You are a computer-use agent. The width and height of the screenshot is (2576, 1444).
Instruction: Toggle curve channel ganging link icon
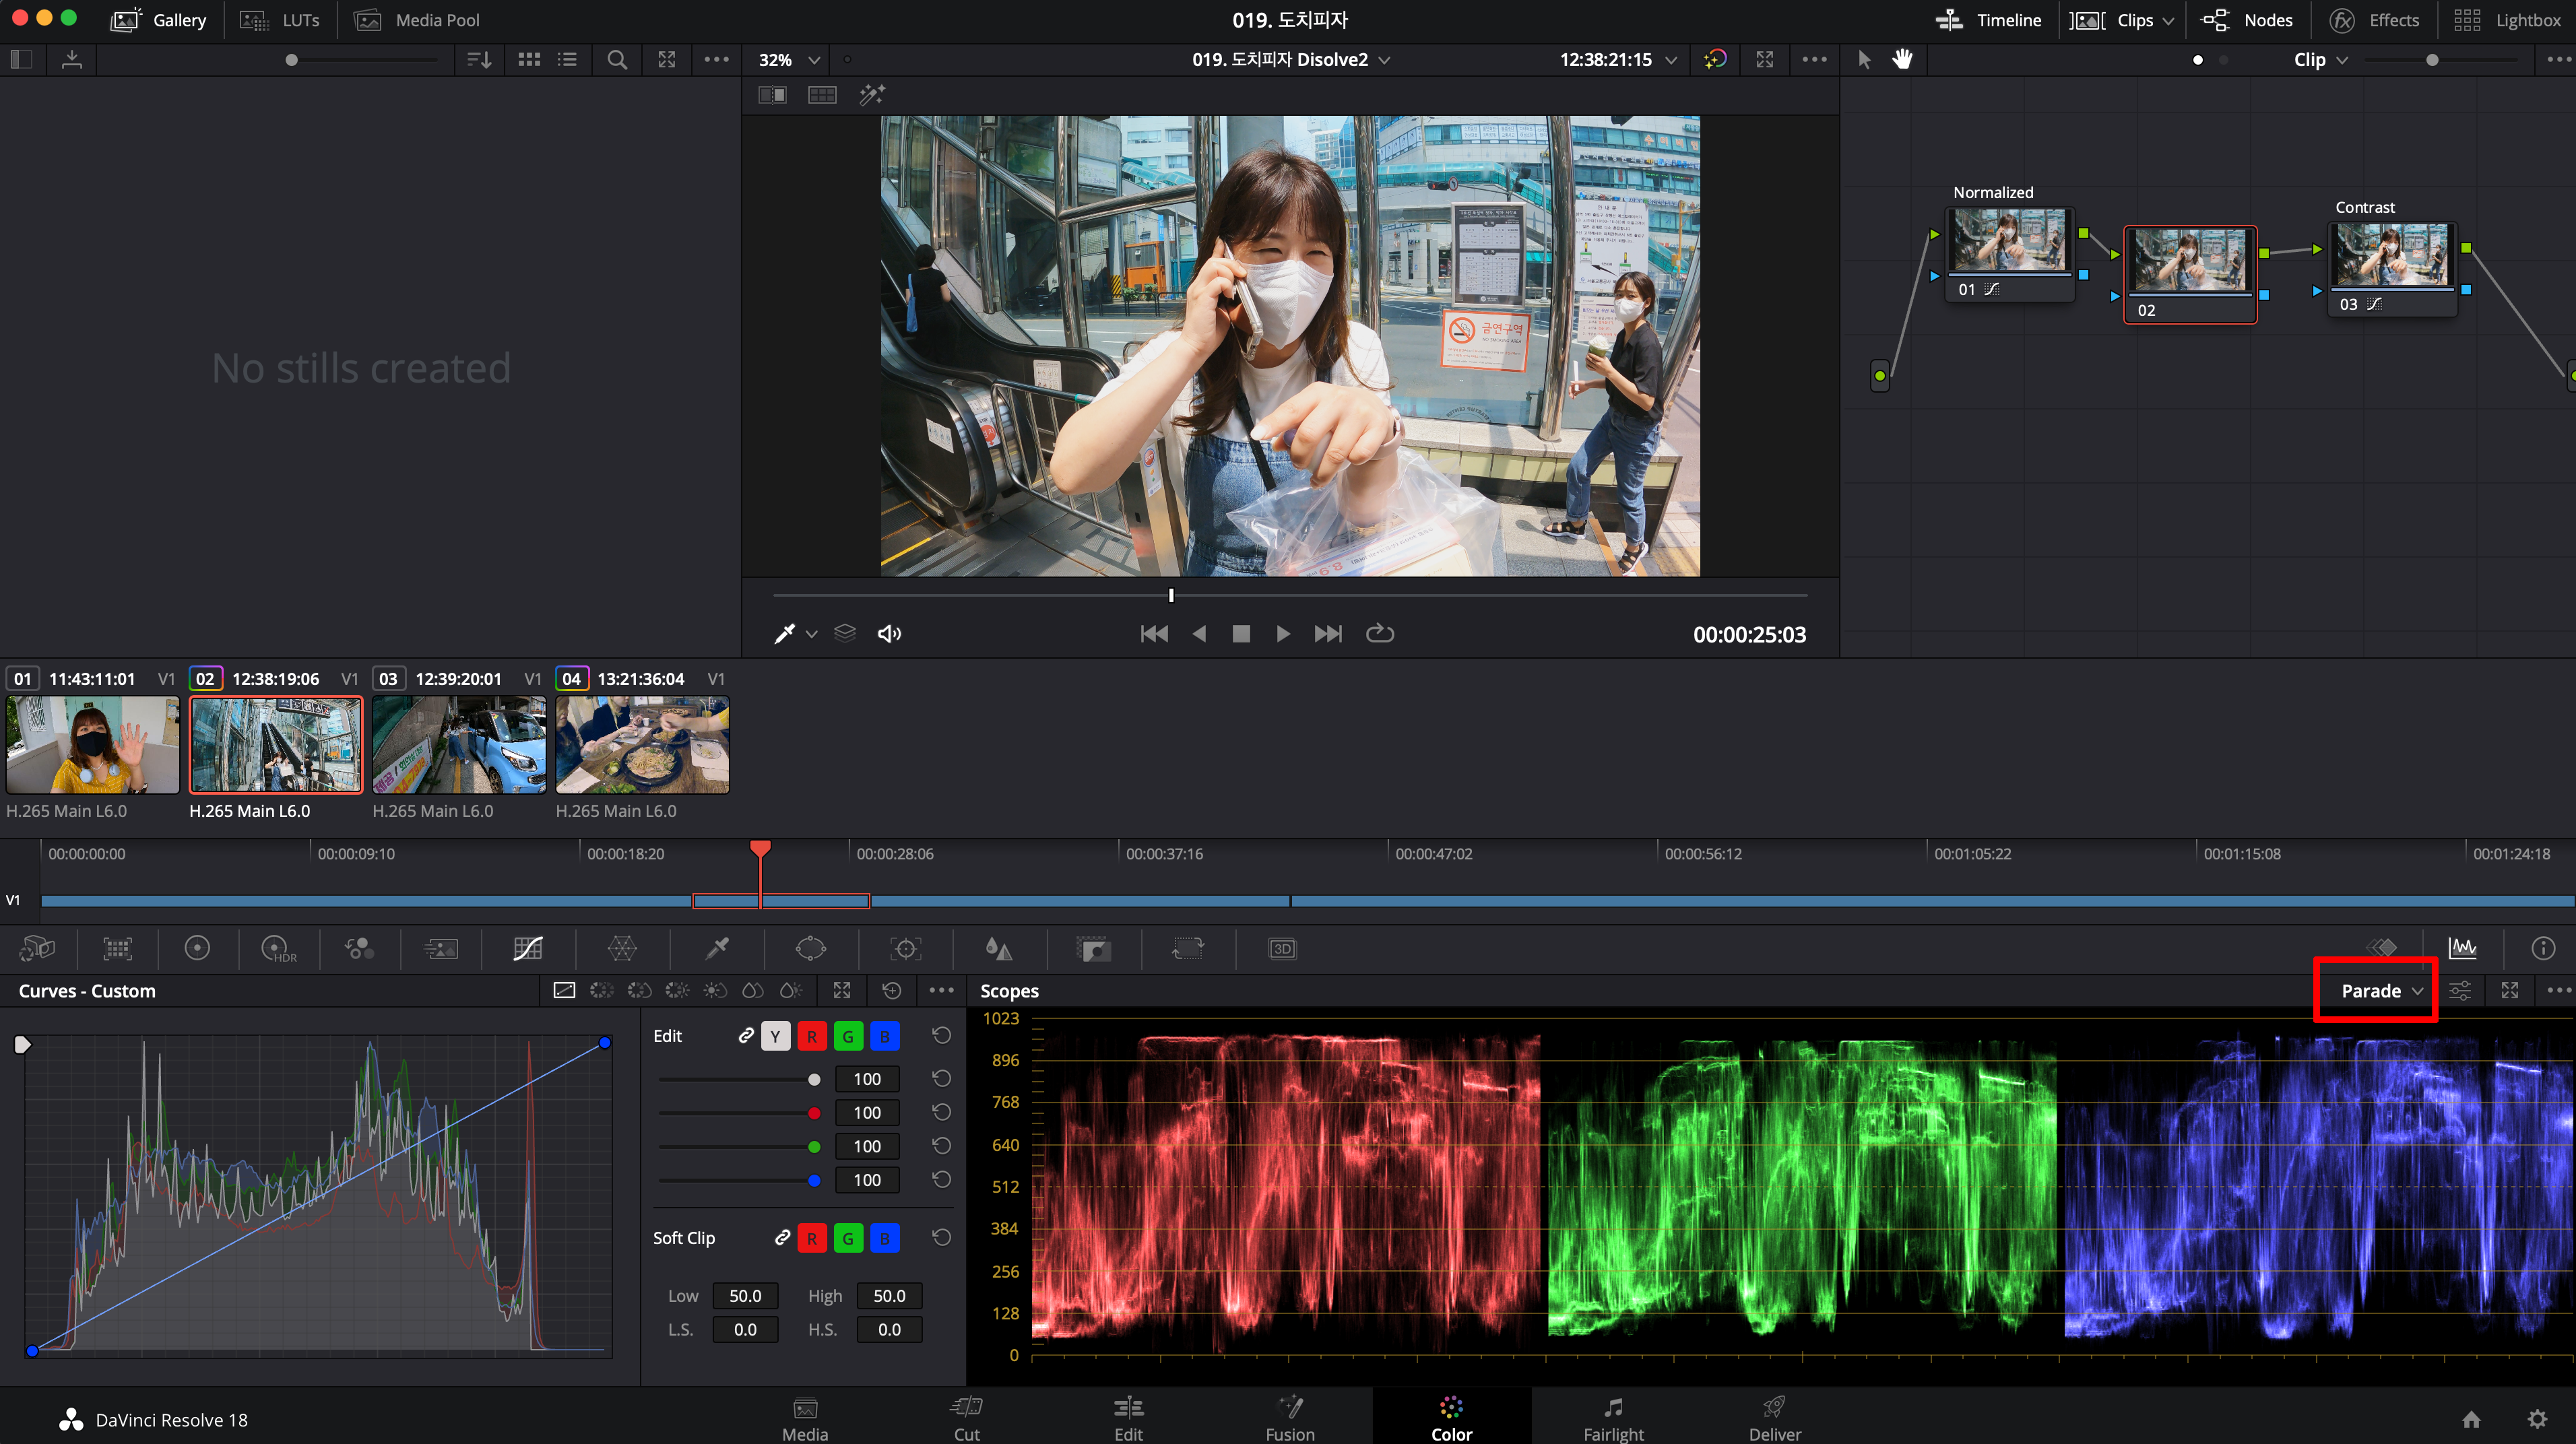click(x=746, y=1036)
